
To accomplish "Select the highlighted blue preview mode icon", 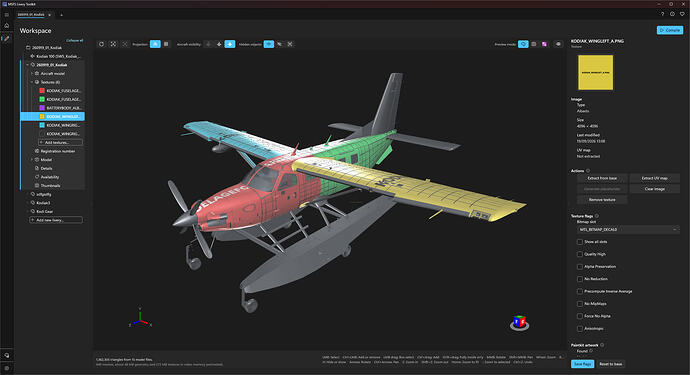I will (x=523, y=44).
